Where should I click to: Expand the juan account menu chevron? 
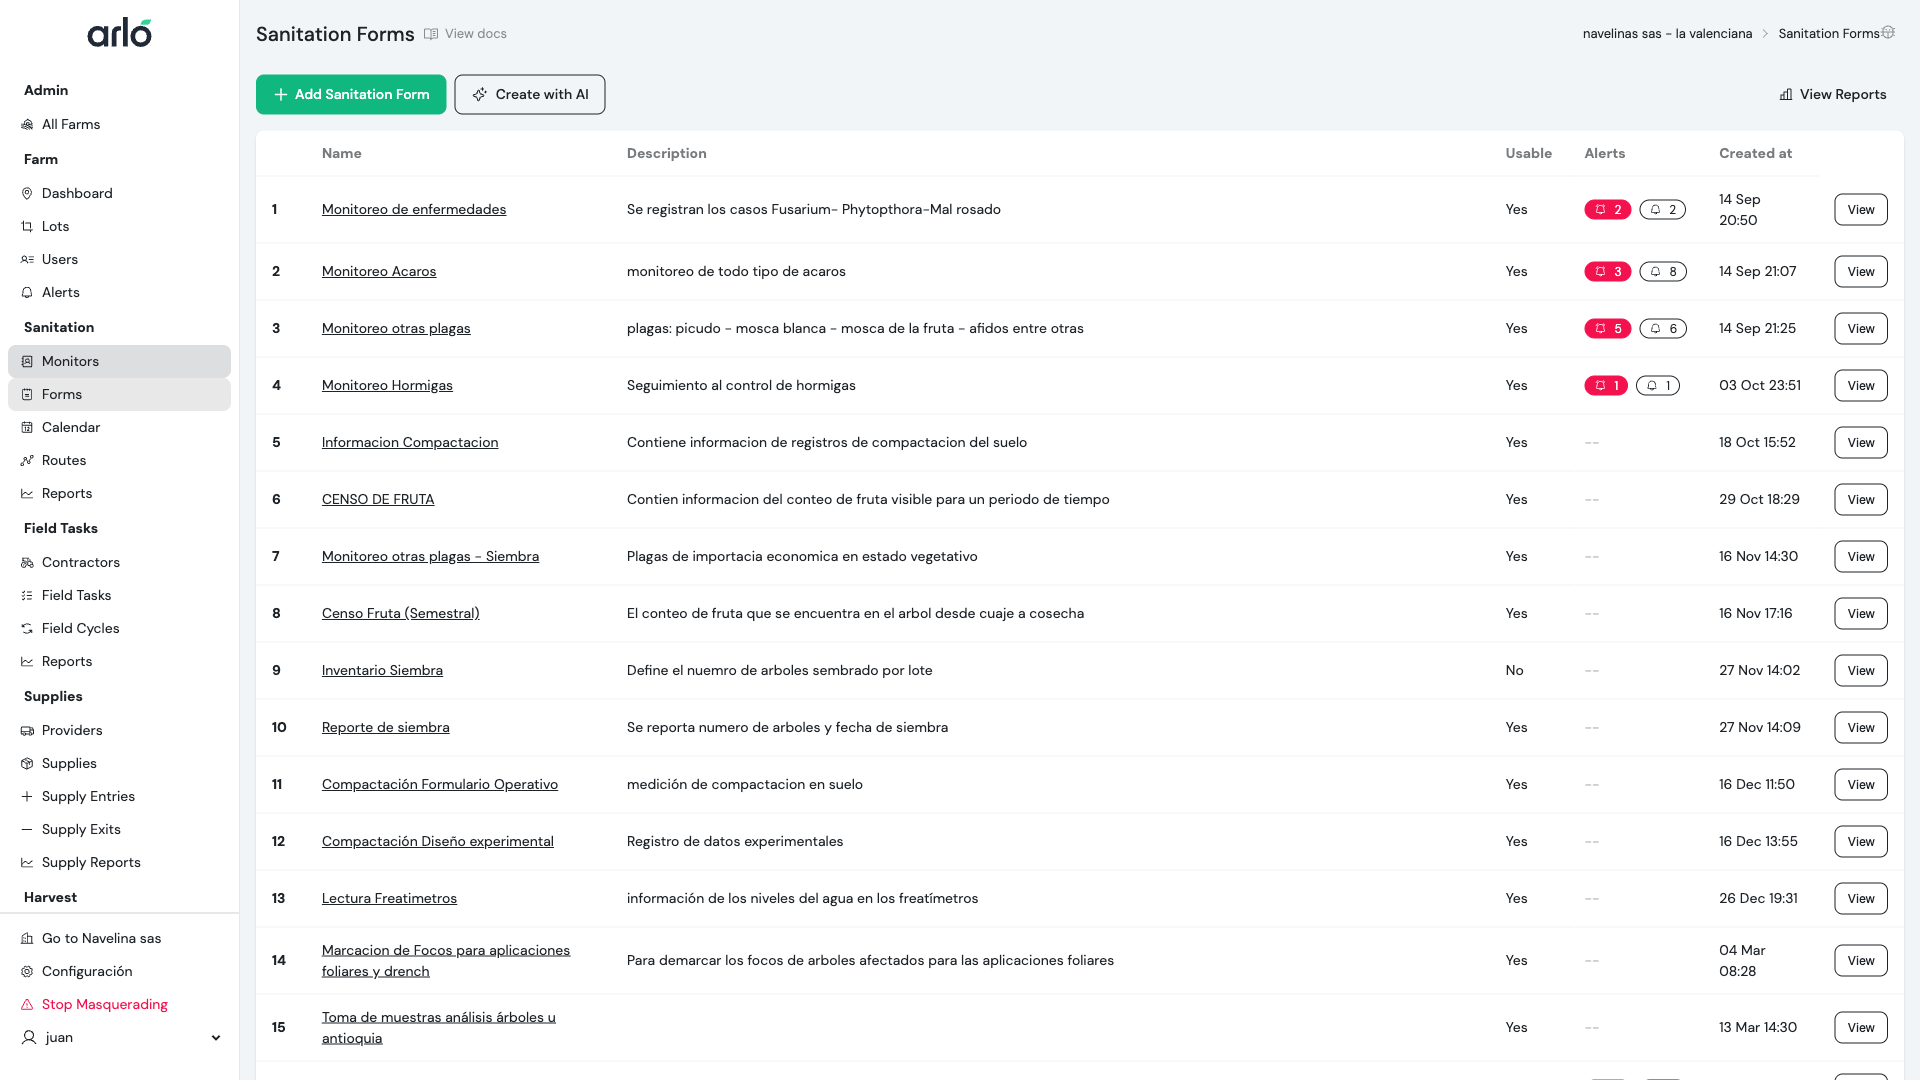[216, 1038]
